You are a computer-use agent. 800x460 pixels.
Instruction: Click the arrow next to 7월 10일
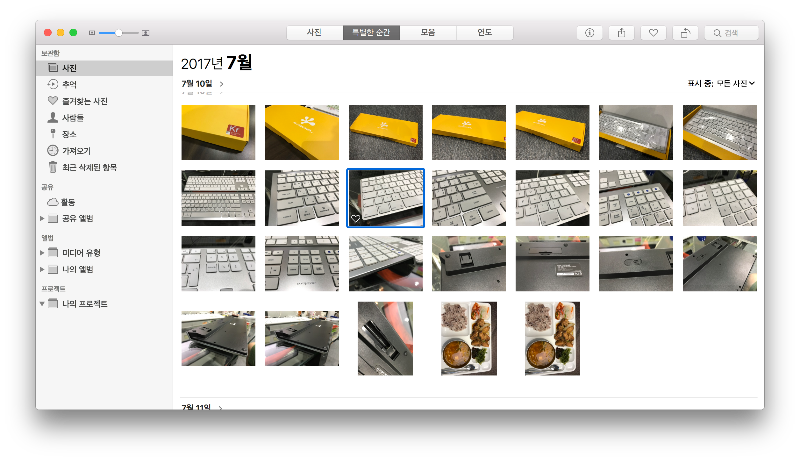tap(221, 84)
